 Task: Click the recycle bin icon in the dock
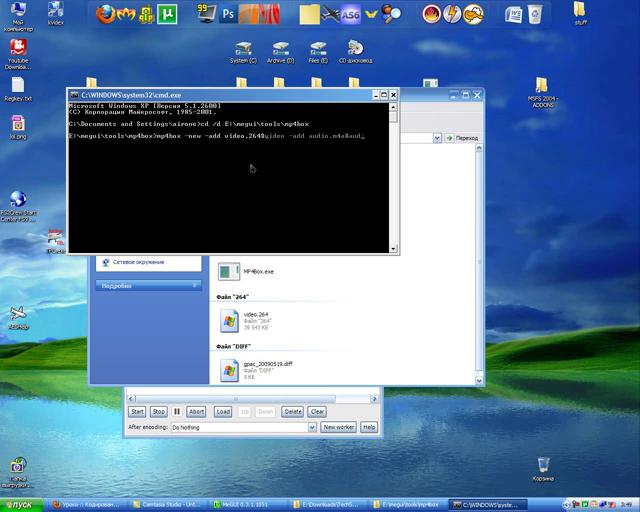coord(534,14)
